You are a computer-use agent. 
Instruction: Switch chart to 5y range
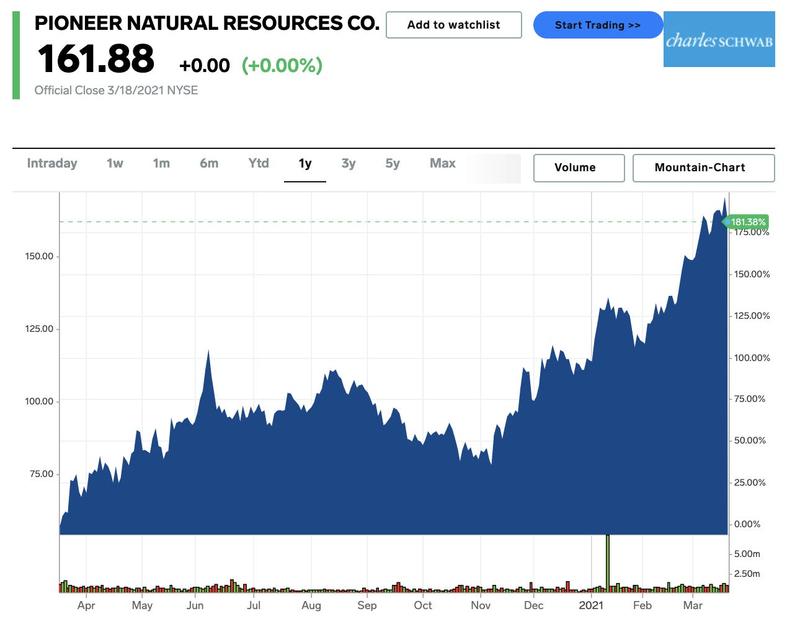click(x=392, y=163)
